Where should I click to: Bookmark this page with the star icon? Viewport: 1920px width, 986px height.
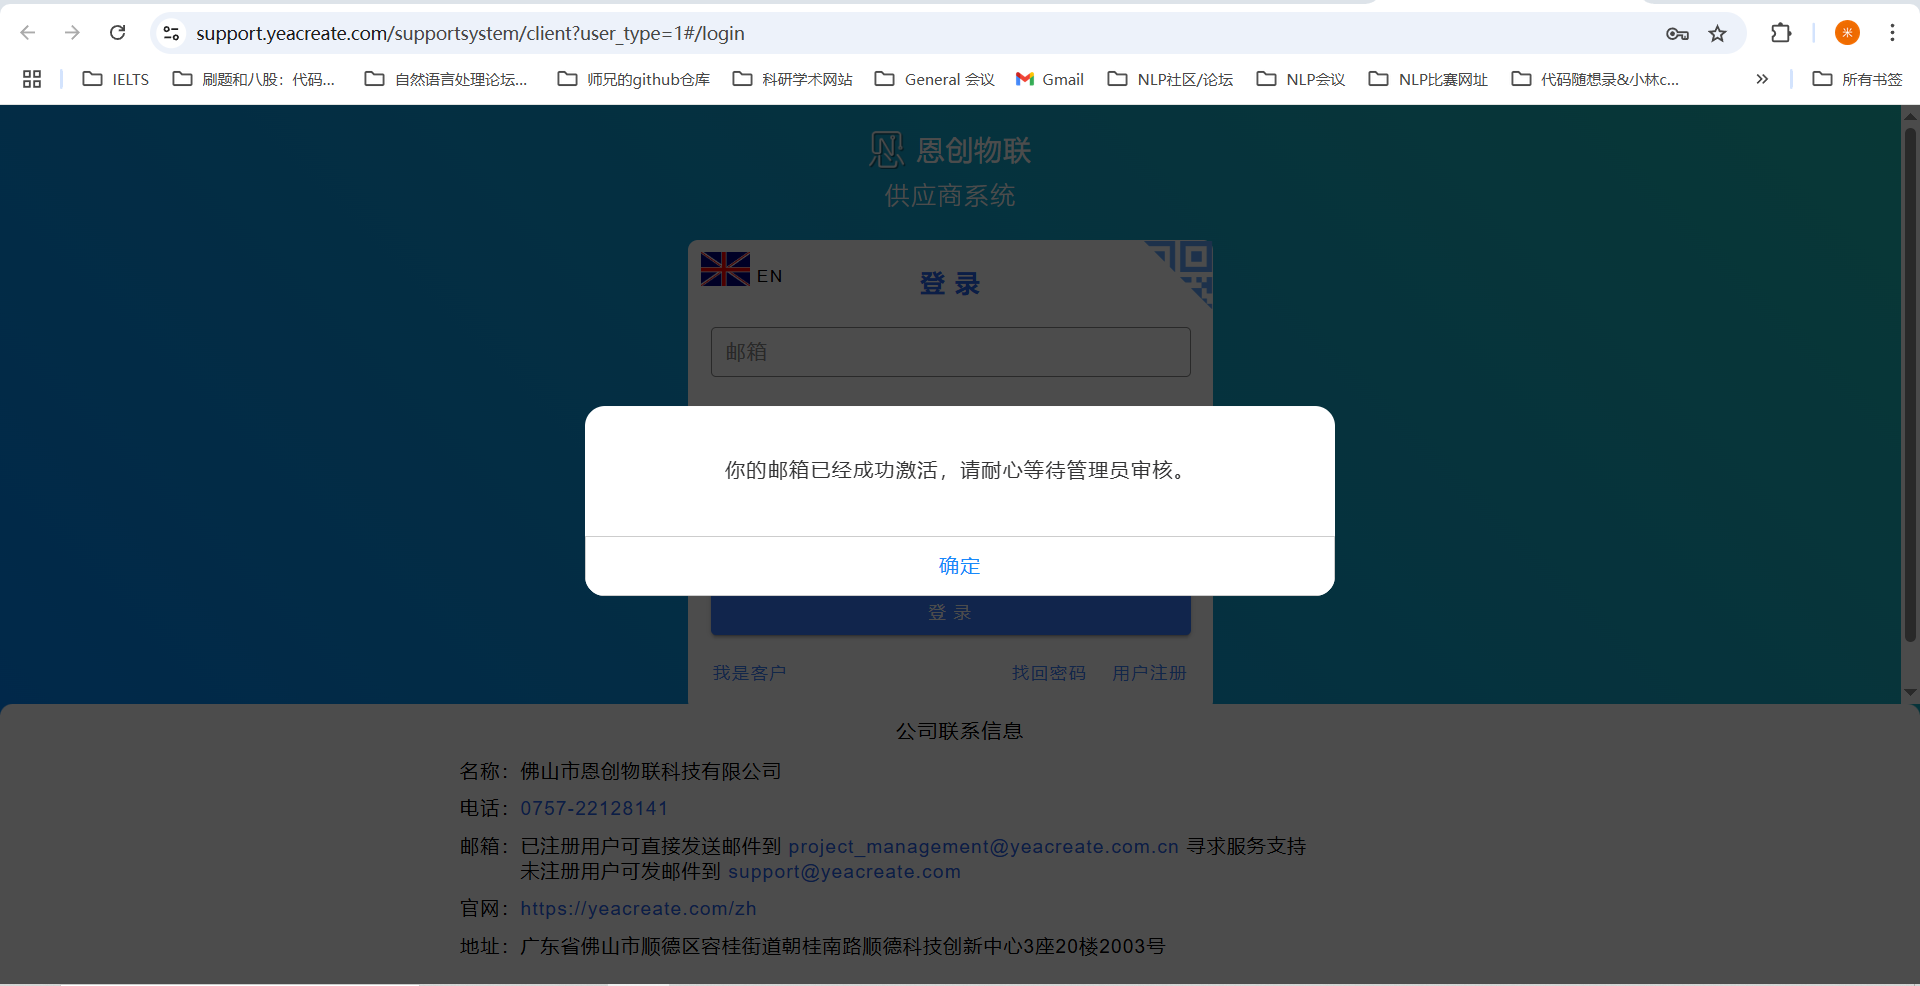[1717, 33]
